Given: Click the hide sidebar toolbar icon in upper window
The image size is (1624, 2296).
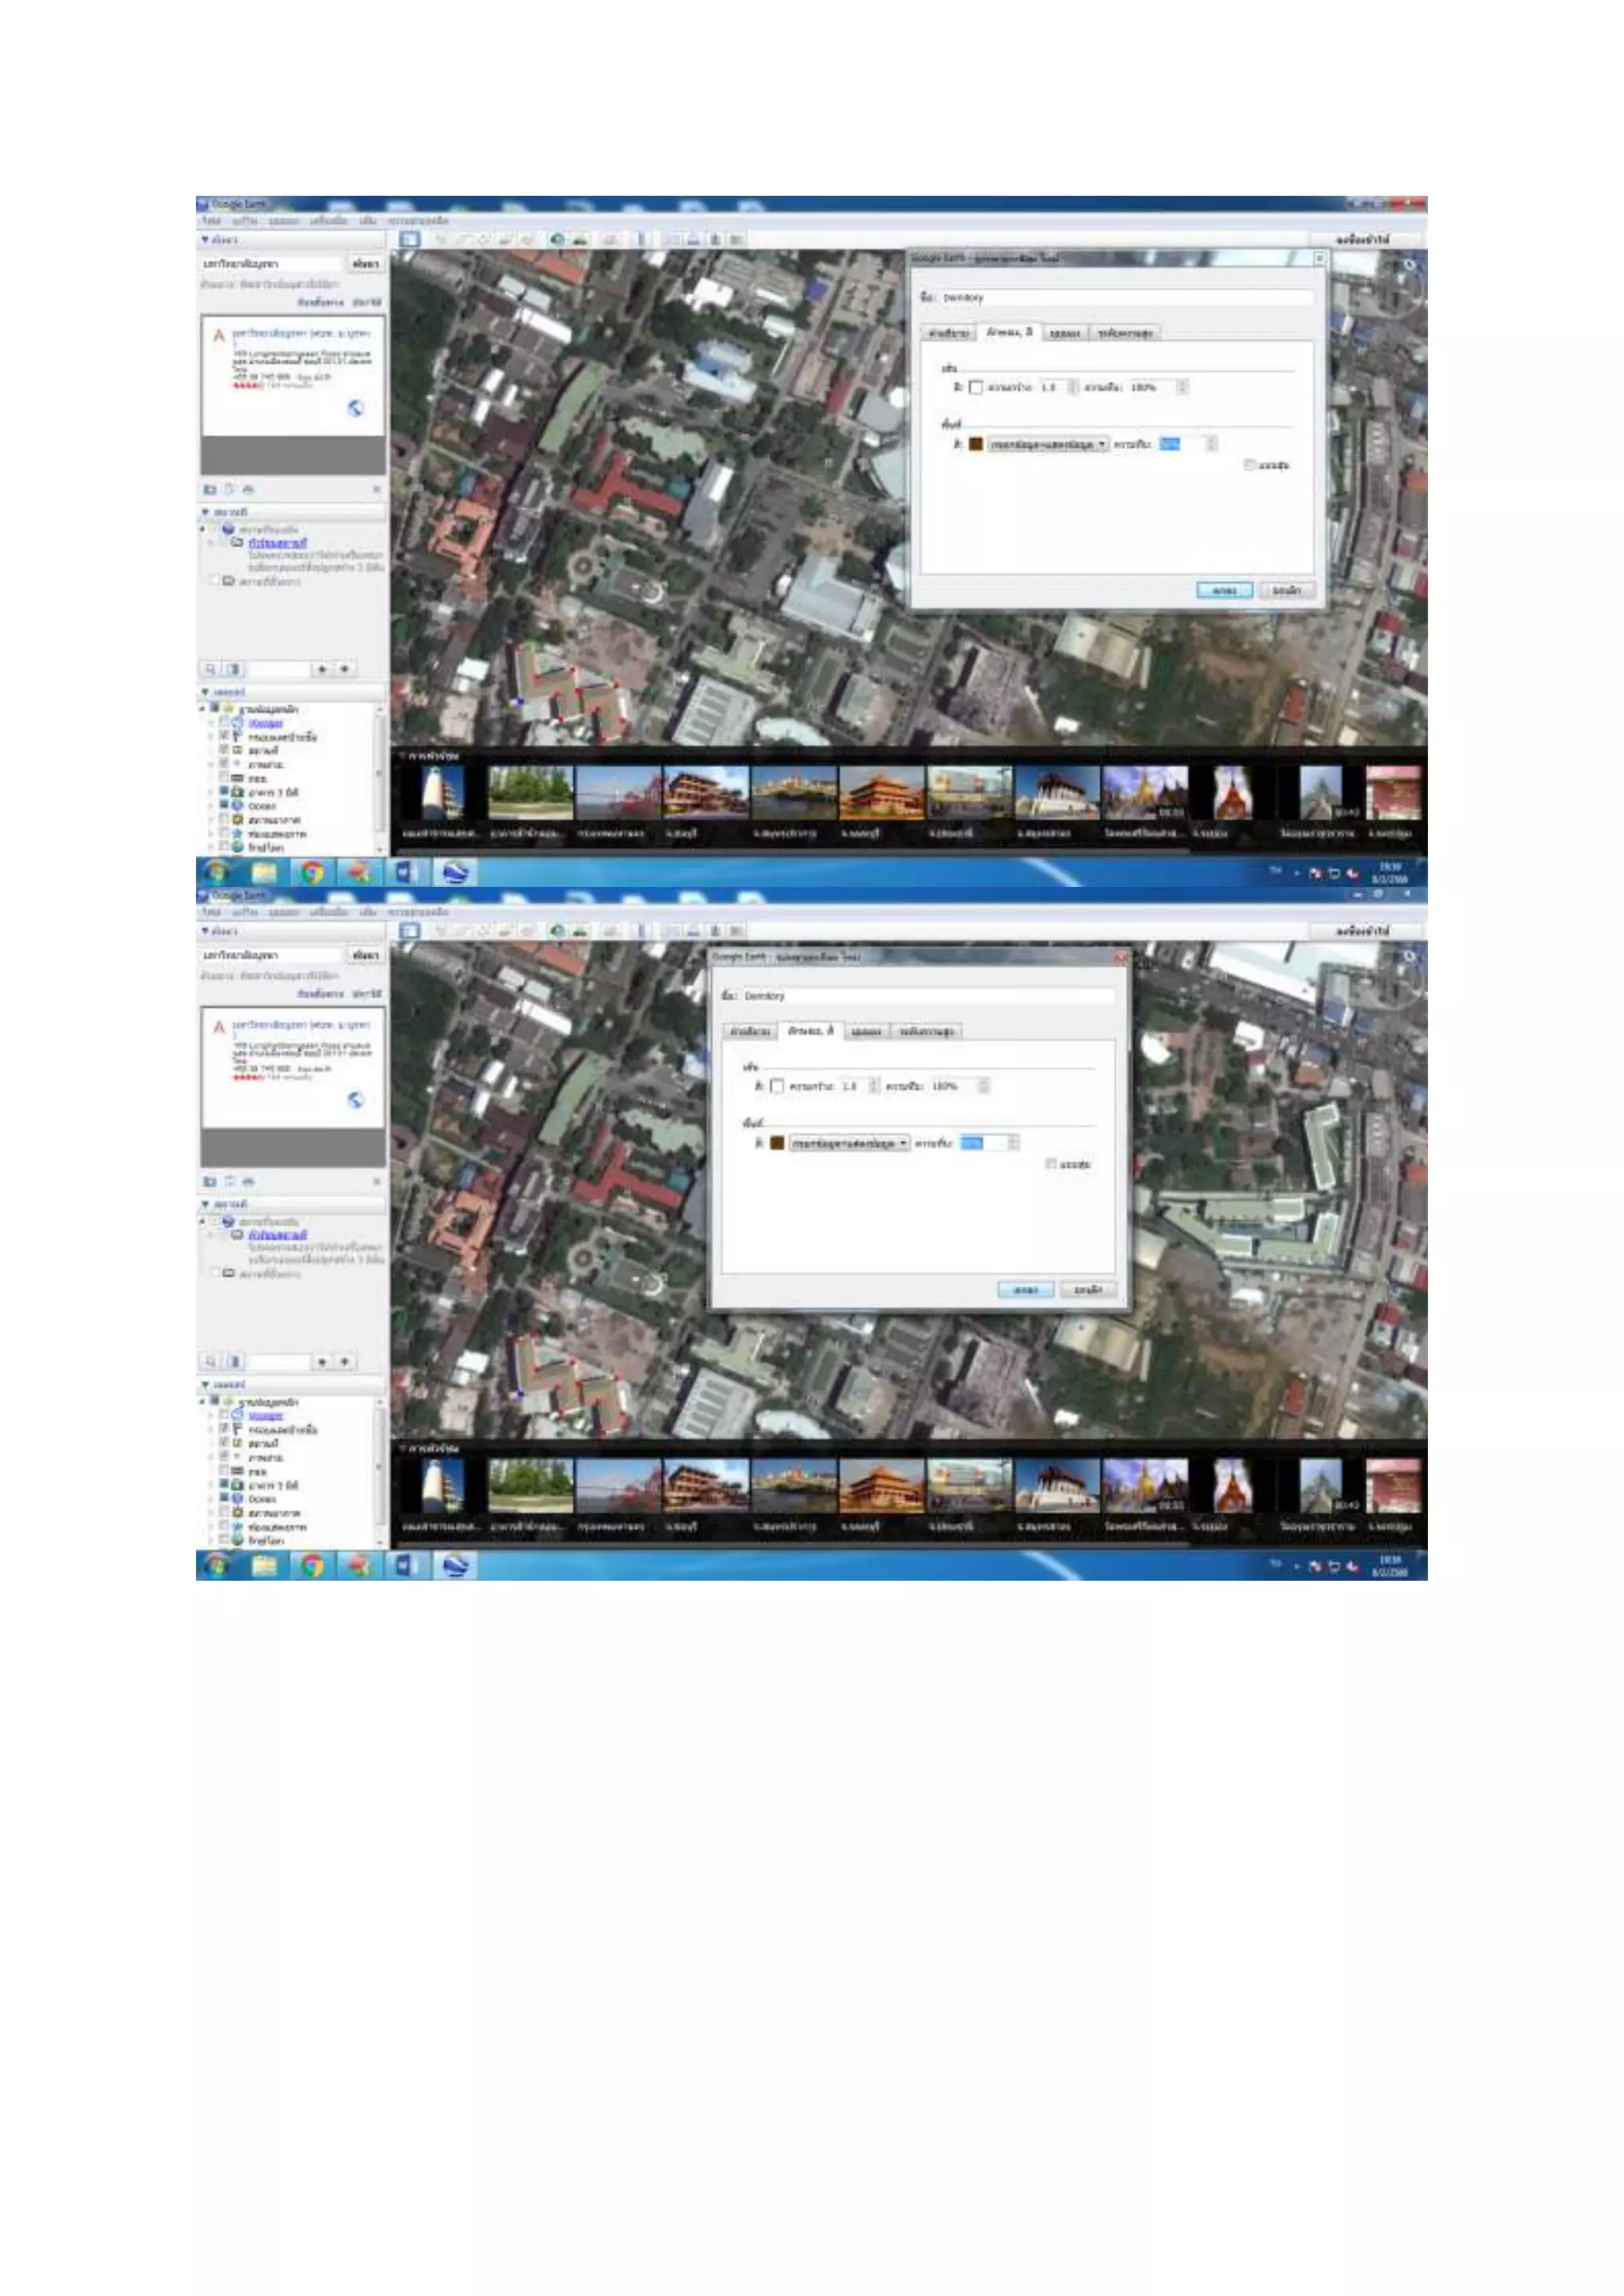Looking at the screenshot, I should (x=409, y=239).
